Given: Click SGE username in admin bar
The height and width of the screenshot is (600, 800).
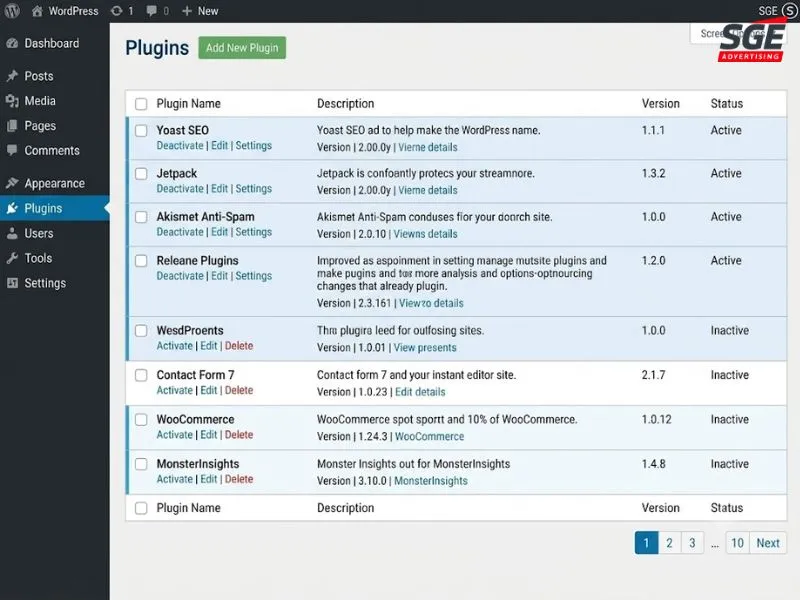Looking at the screenshot, I should pos(767,11).
